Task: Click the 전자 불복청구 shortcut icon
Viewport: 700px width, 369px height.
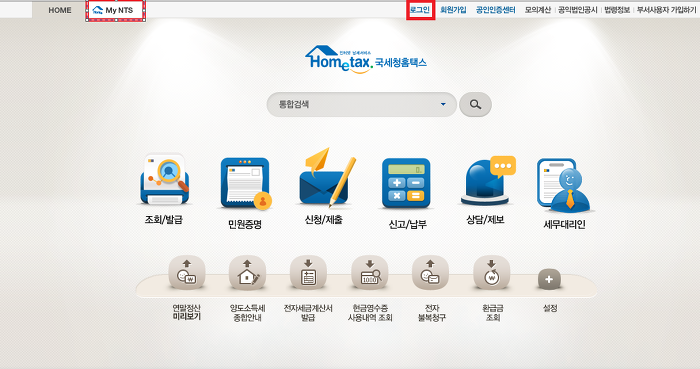Action: click(x=430, y=272)
